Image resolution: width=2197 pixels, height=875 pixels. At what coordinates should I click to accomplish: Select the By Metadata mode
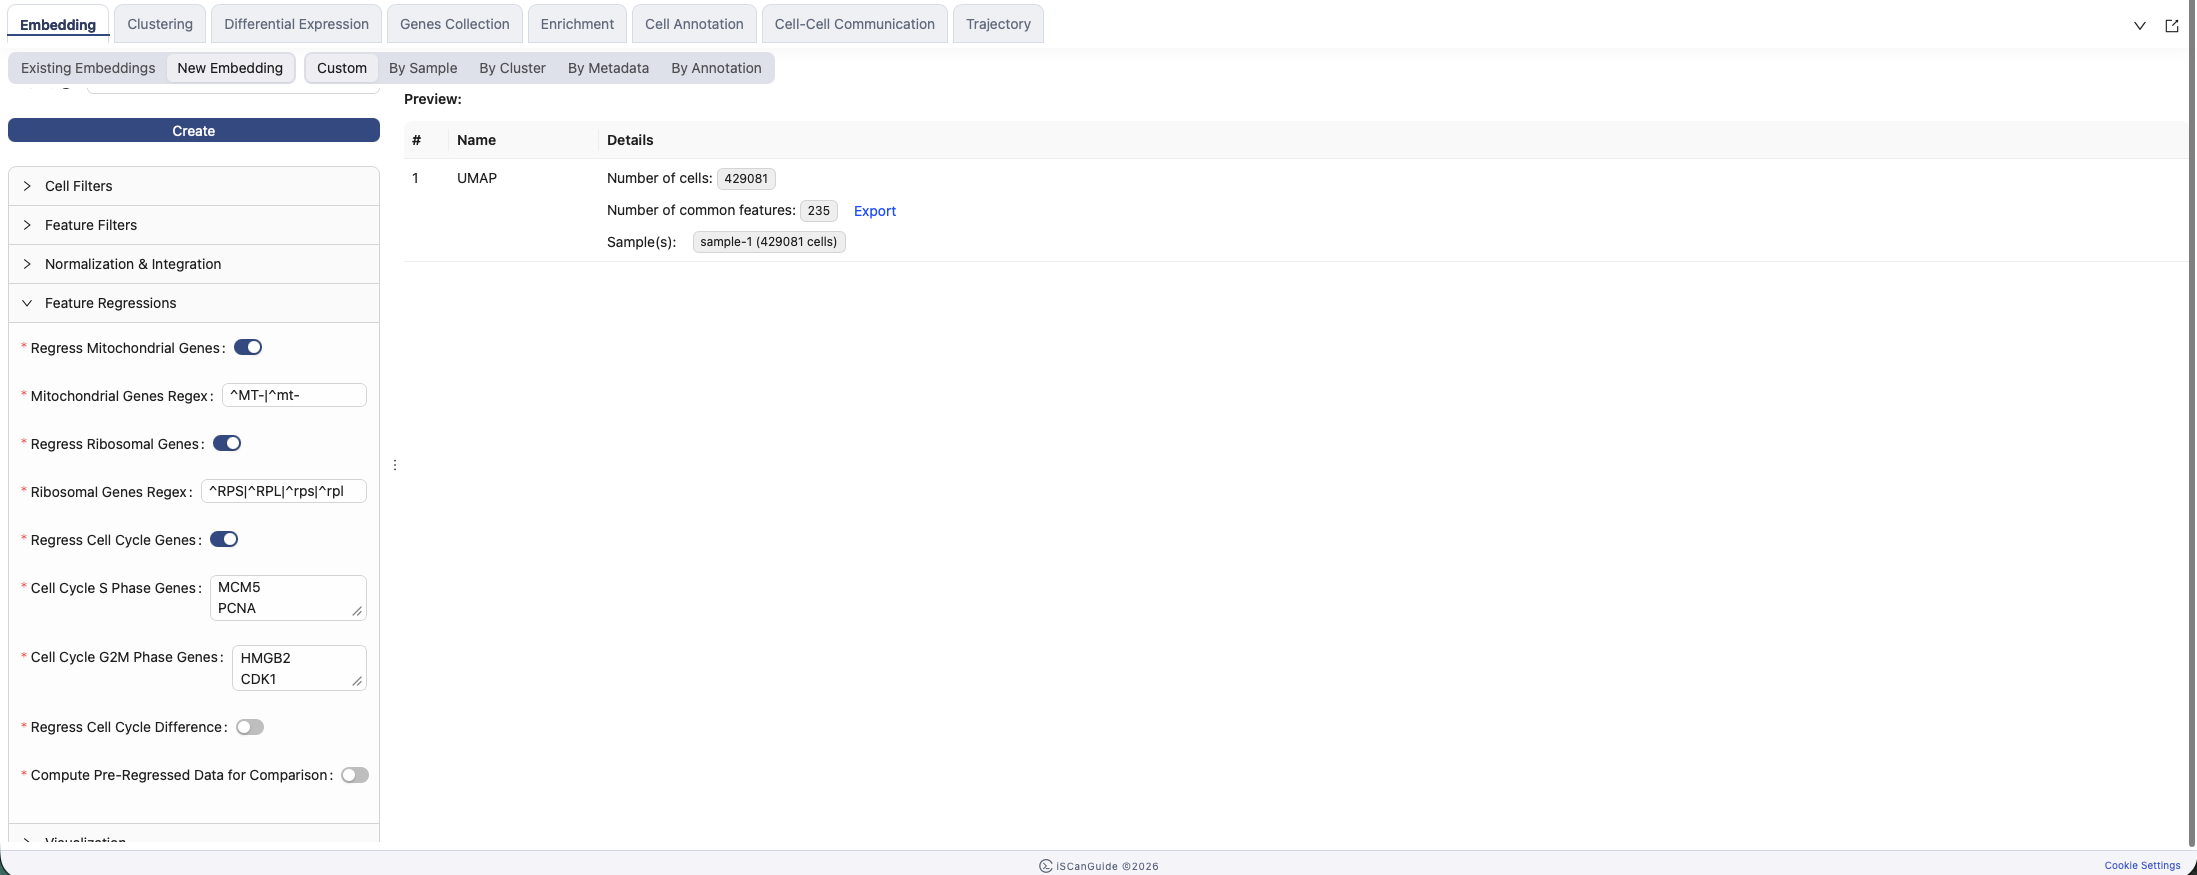tap(608, 68)
